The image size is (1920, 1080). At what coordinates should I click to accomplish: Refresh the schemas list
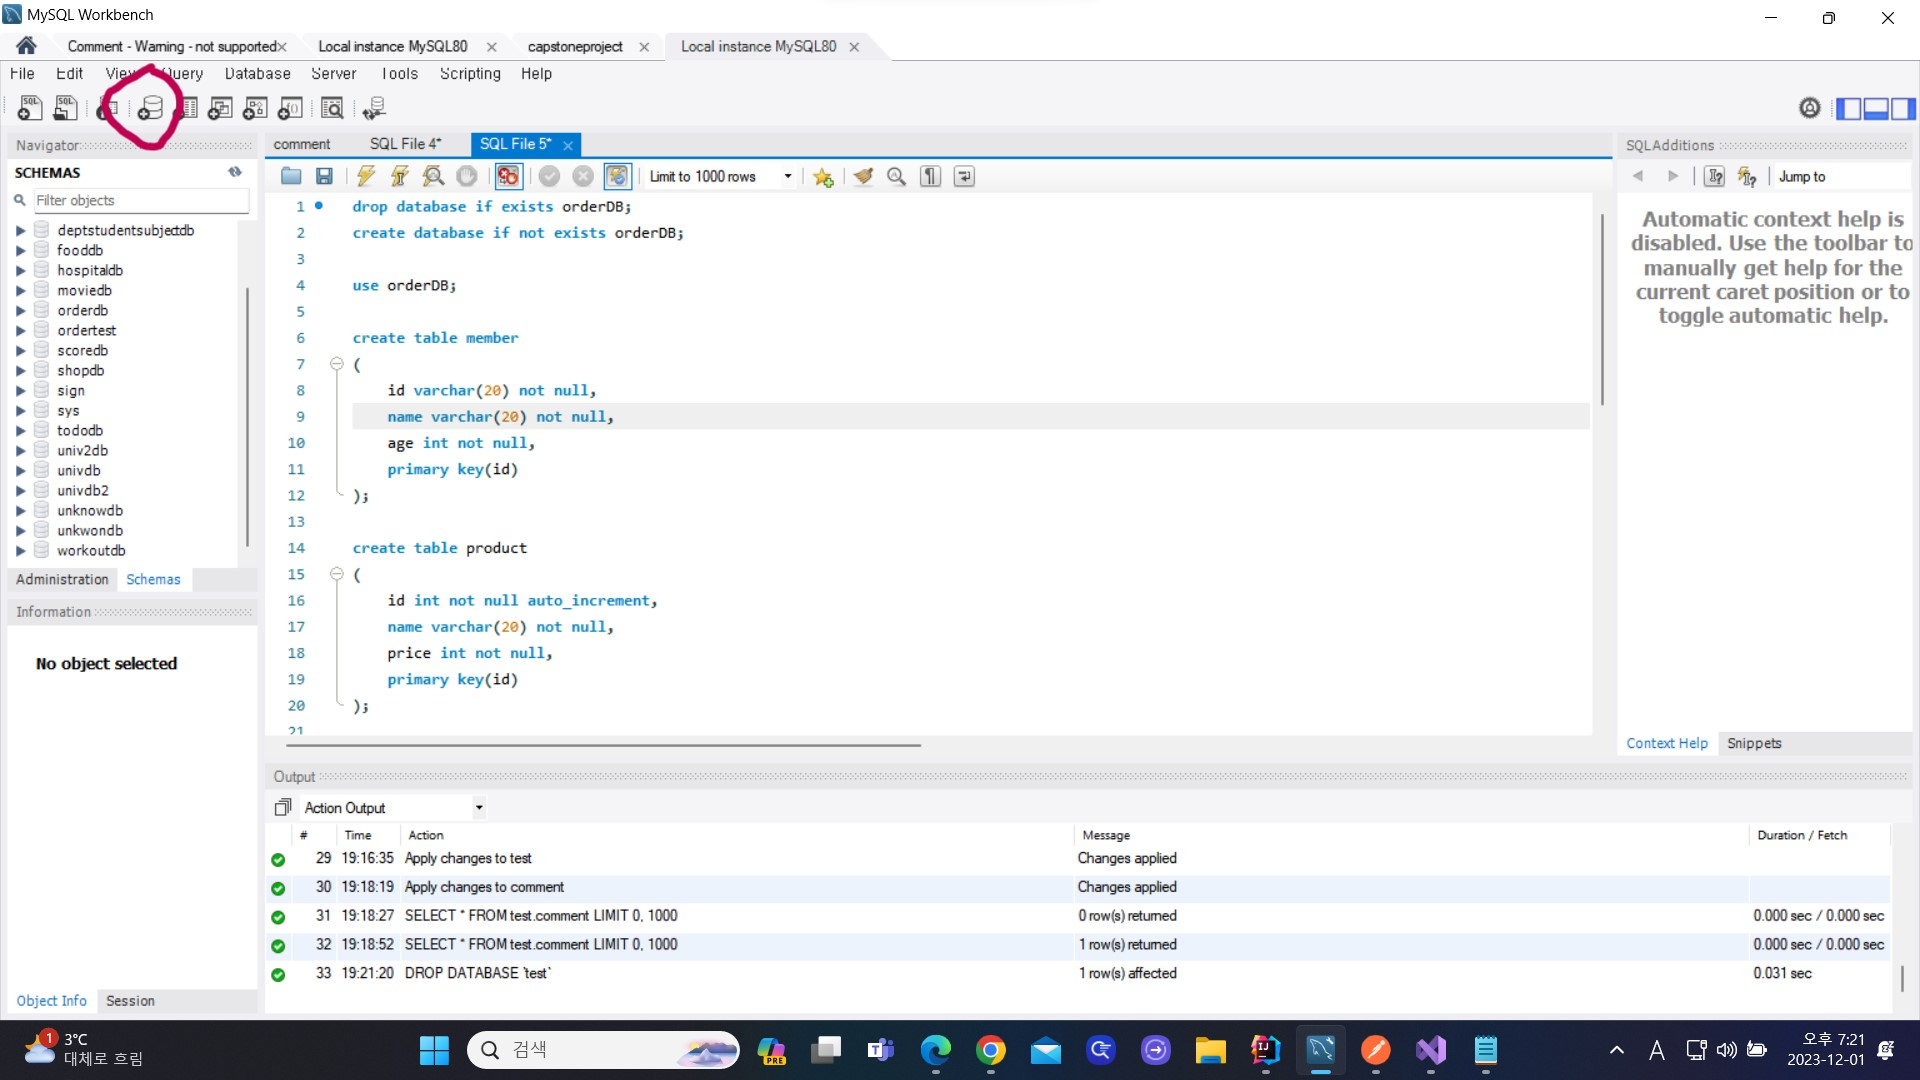pos(235,172)
